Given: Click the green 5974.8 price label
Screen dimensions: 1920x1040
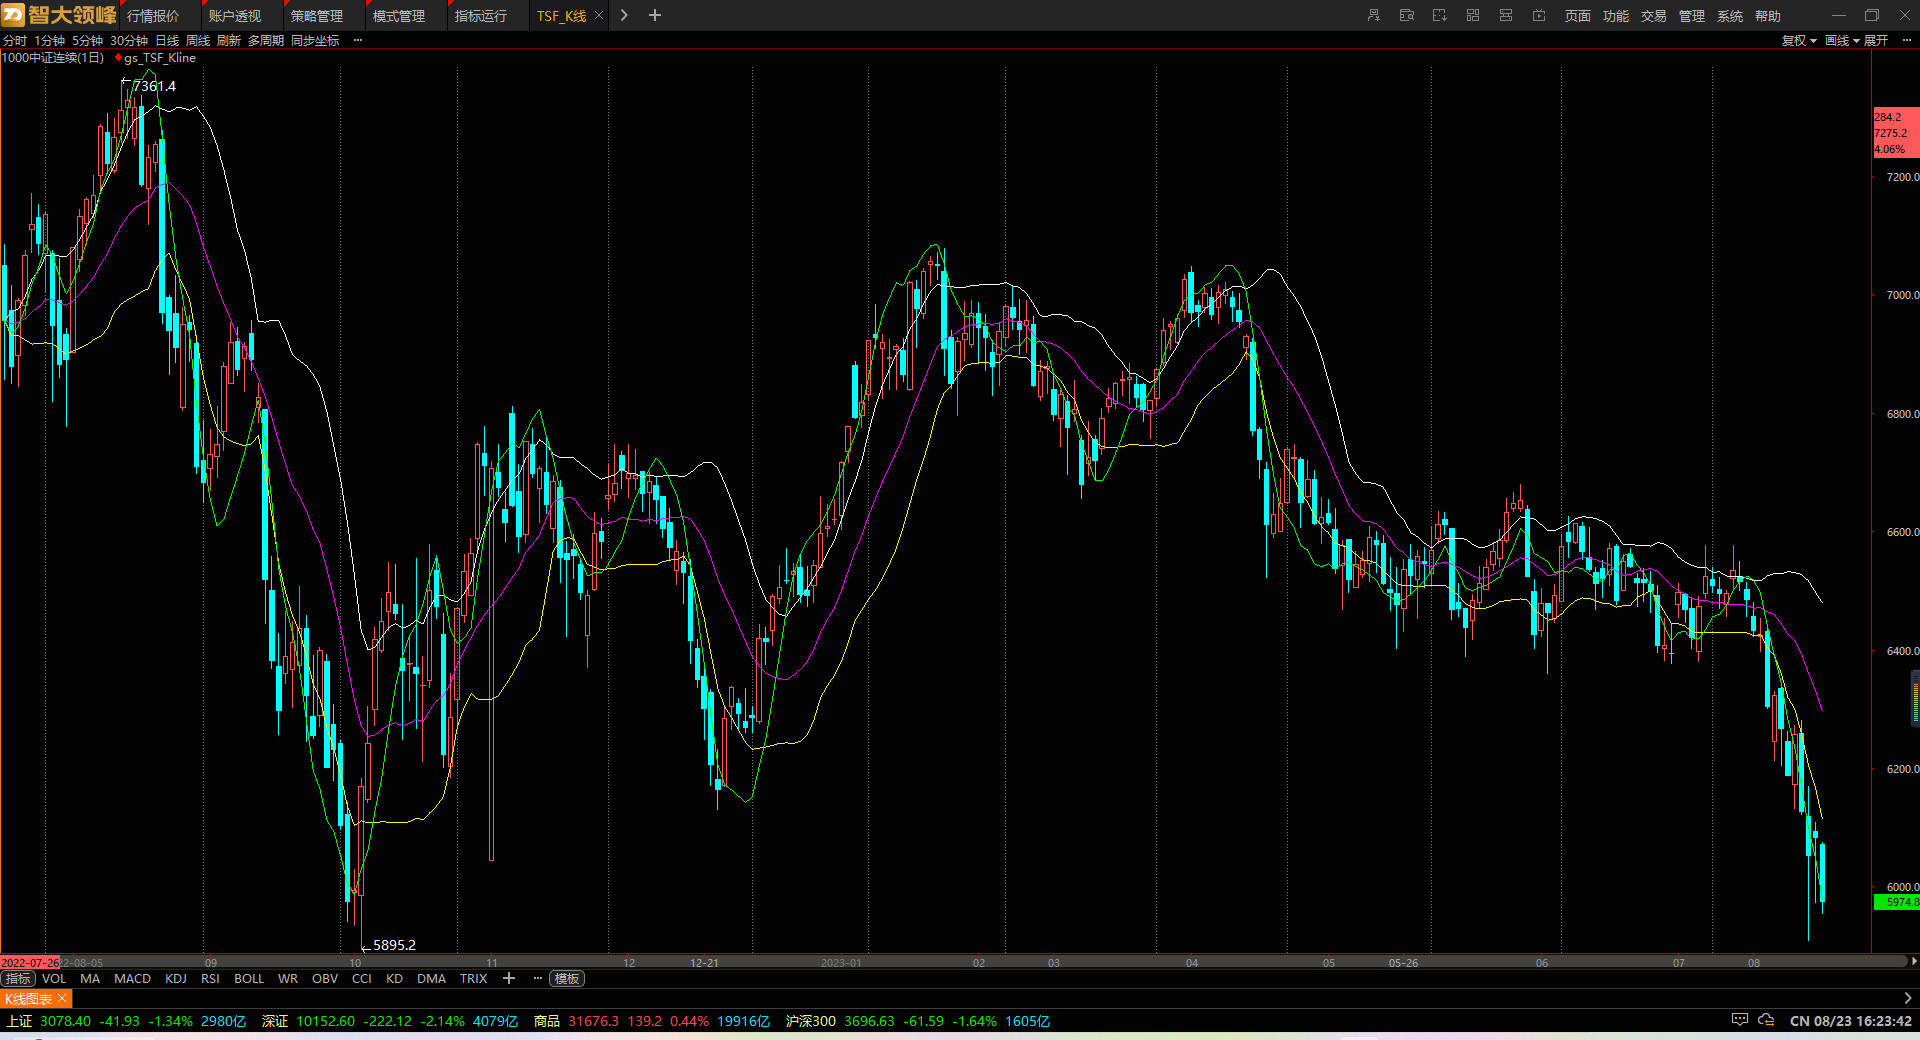Looking at the screenshot, I should point(1897,902).
